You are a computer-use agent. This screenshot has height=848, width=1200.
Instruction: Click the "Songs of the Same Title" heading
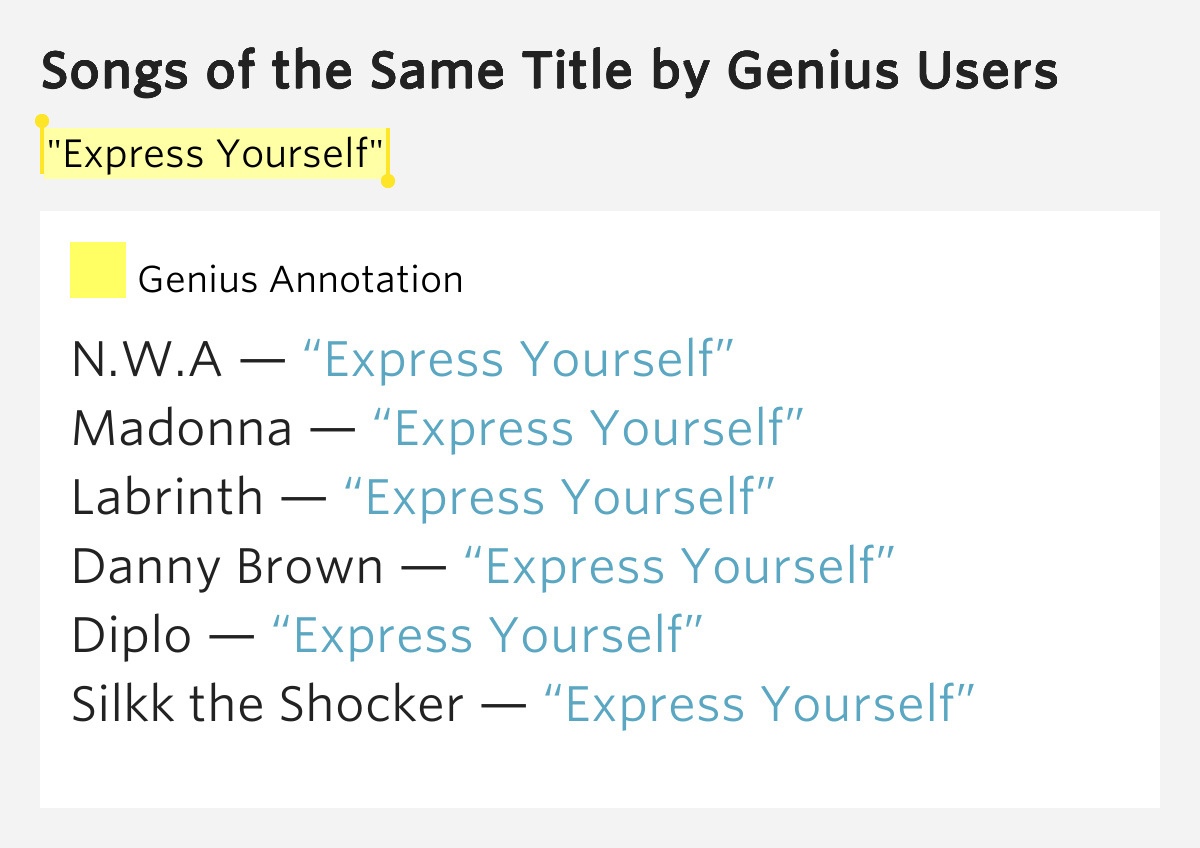[549, 72]
